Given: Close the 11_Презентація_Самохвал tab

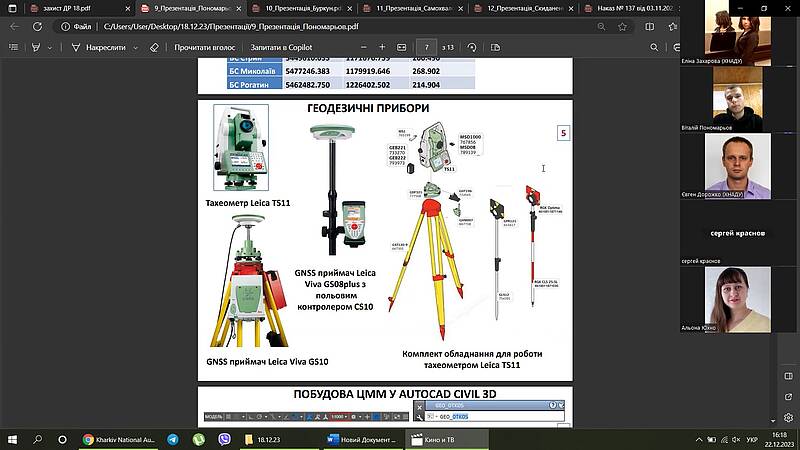Looking at the screenshot, I should tap(461, 9).
